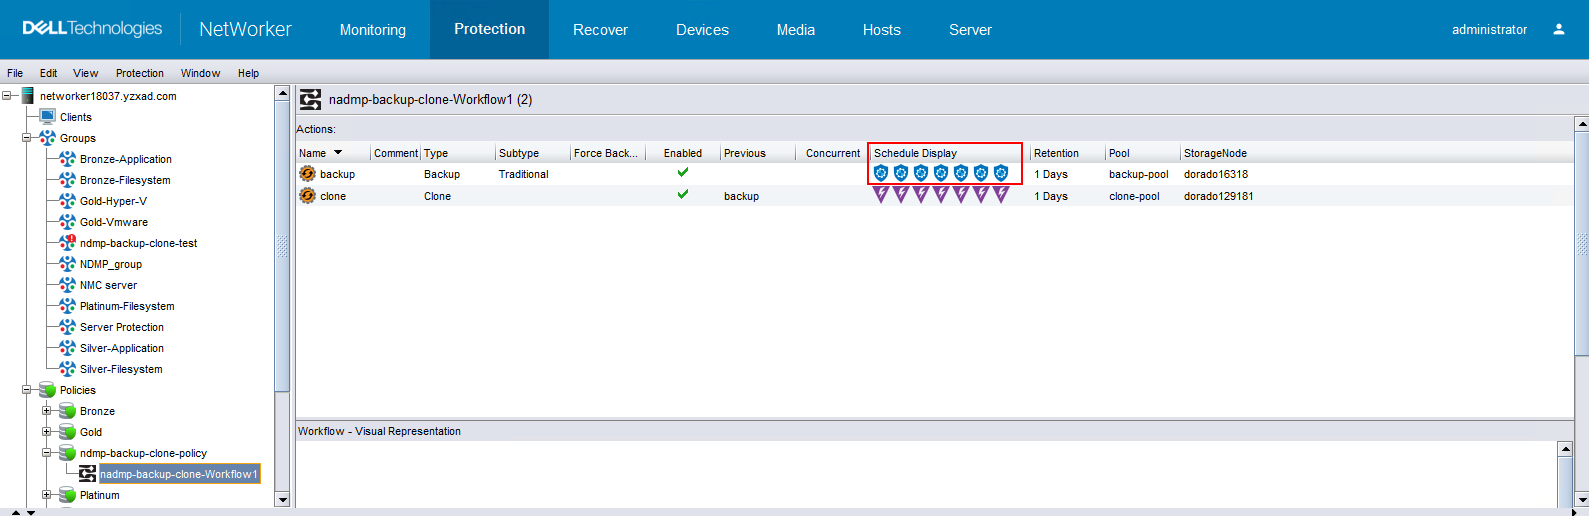Click the navigation tree's scroll down arrow
Screen dimensions: 1589x516
coord(282,499)
